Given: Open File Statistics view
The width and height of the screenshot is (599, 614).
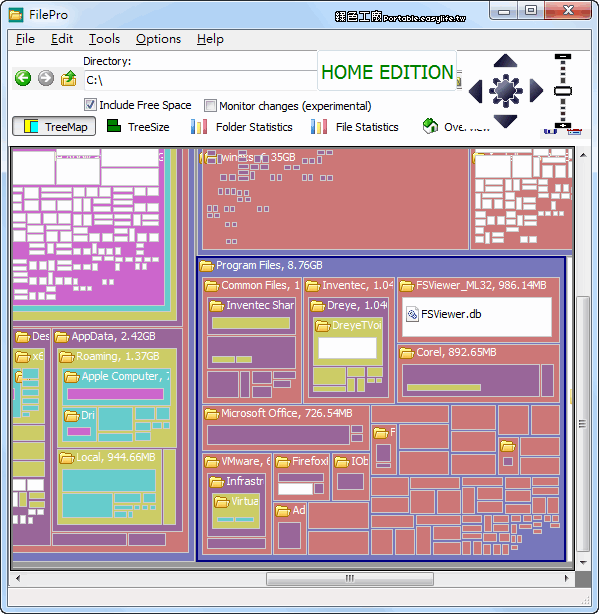Looking at the screenshot, I should [354, 127].
